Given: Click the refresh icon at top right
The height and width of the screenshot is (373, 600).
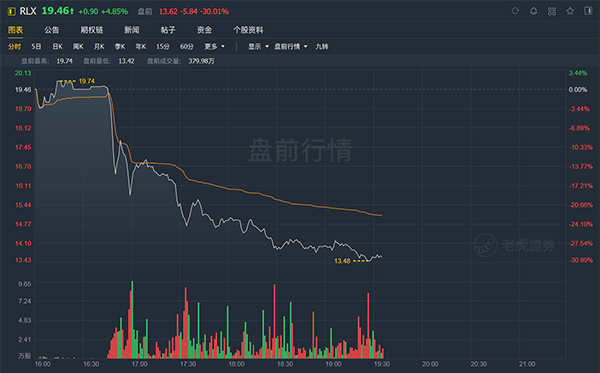Looking at the screenshot, I should [515, 11].
